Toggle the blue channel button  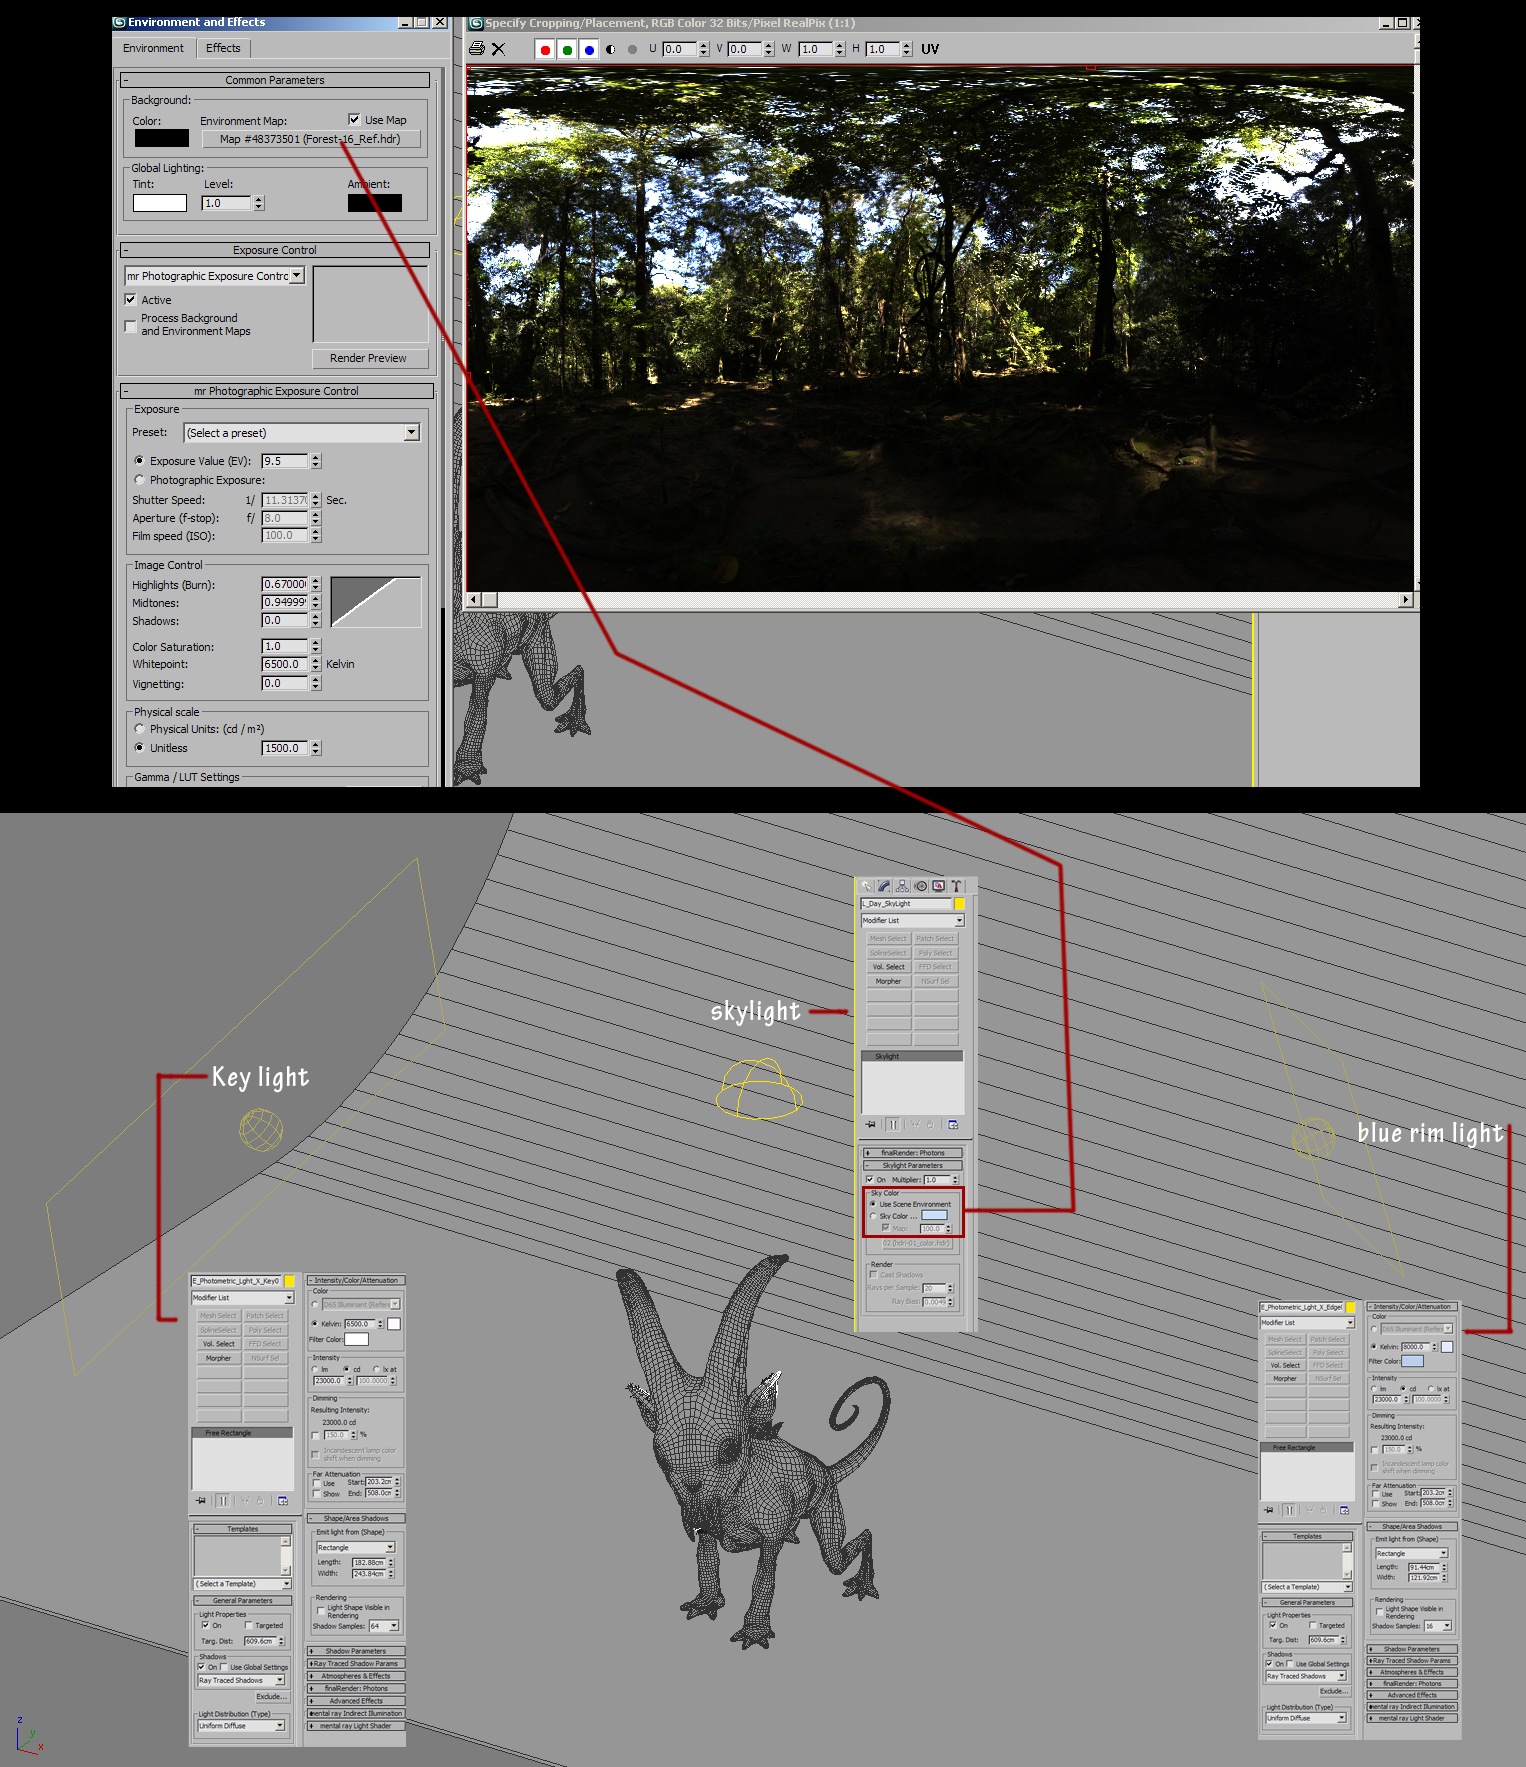589,49
